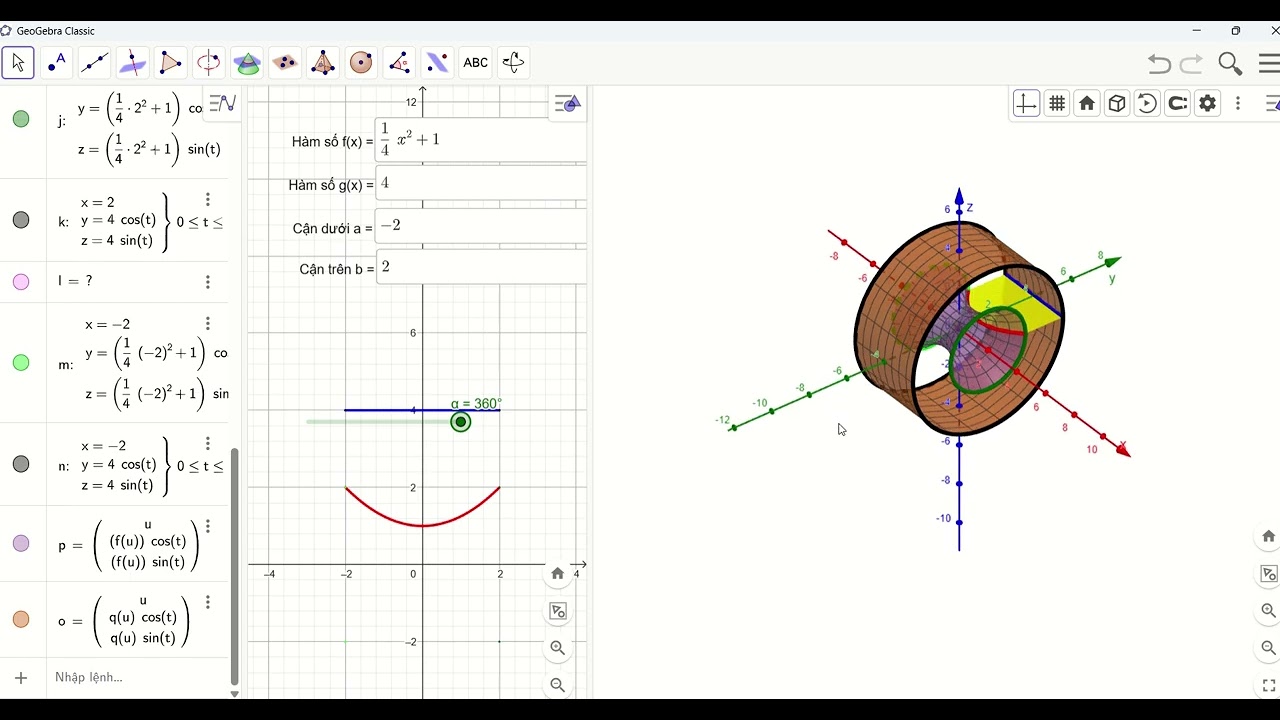Zoom in on the 3D view
Image resolution: width=1280 pixels, height=720 pixels.
[1268, 611]
